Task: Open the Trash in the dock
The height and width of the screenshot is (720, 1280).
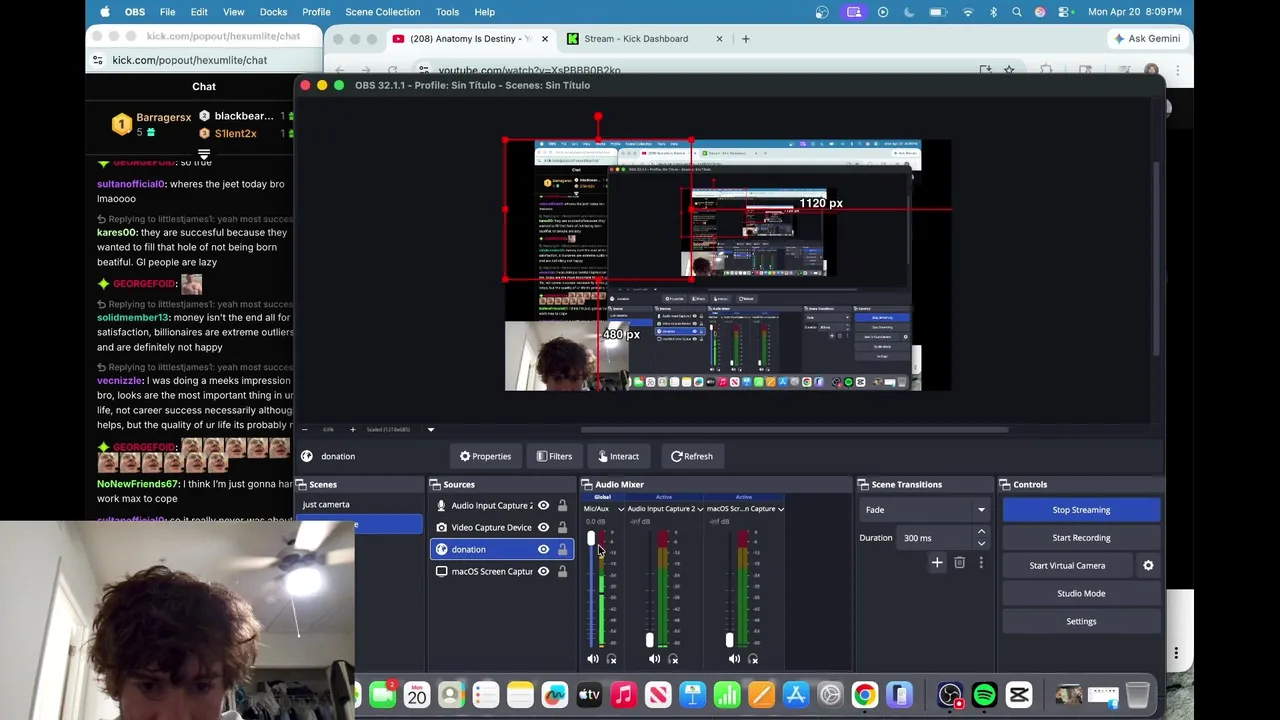Action: pos(1137,695)
